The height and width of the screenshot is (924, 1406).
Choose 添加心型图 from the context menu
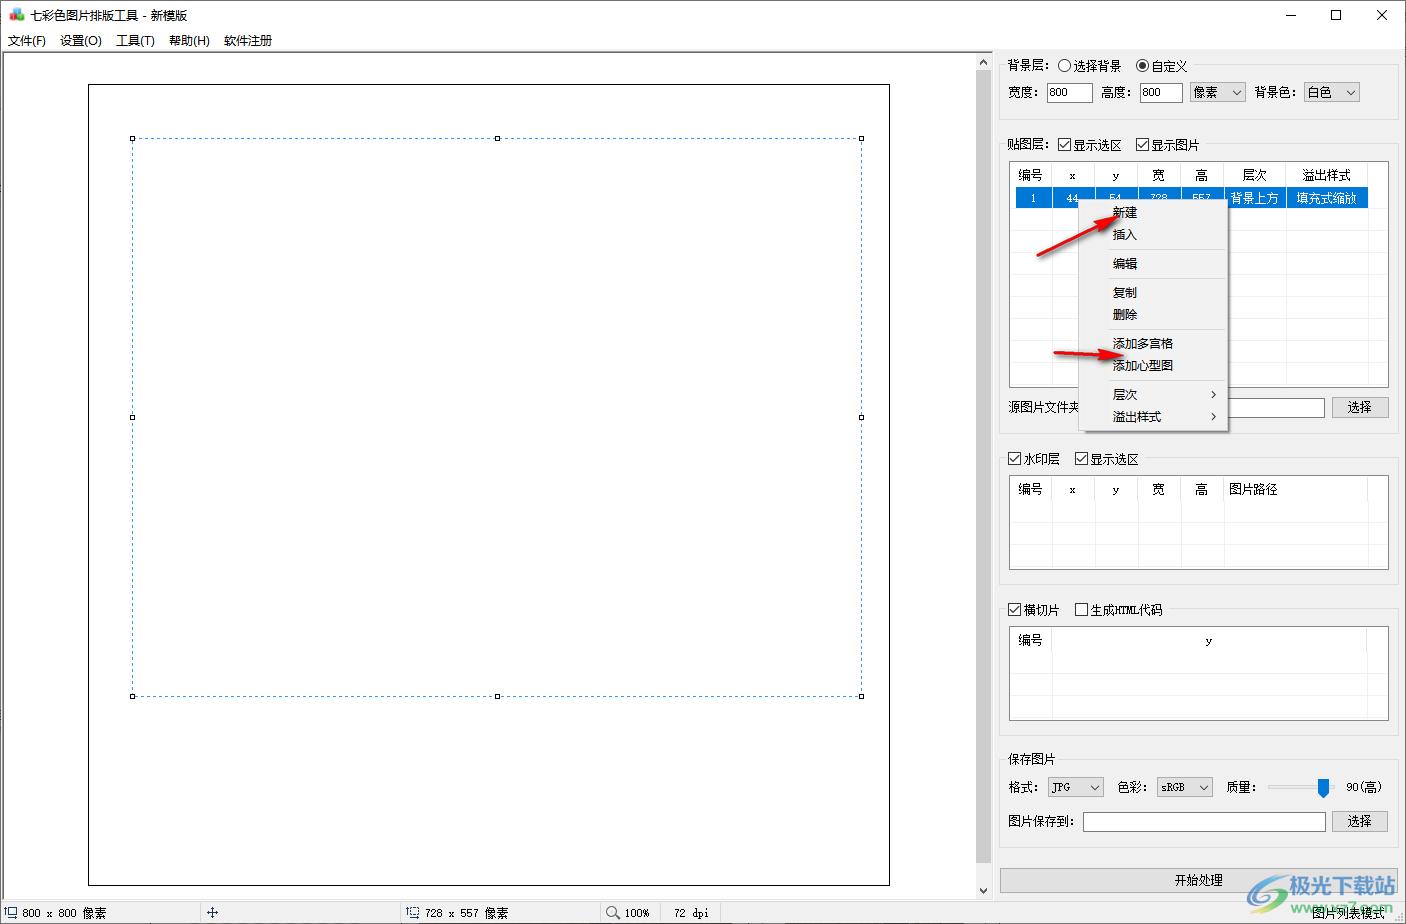1143,365
